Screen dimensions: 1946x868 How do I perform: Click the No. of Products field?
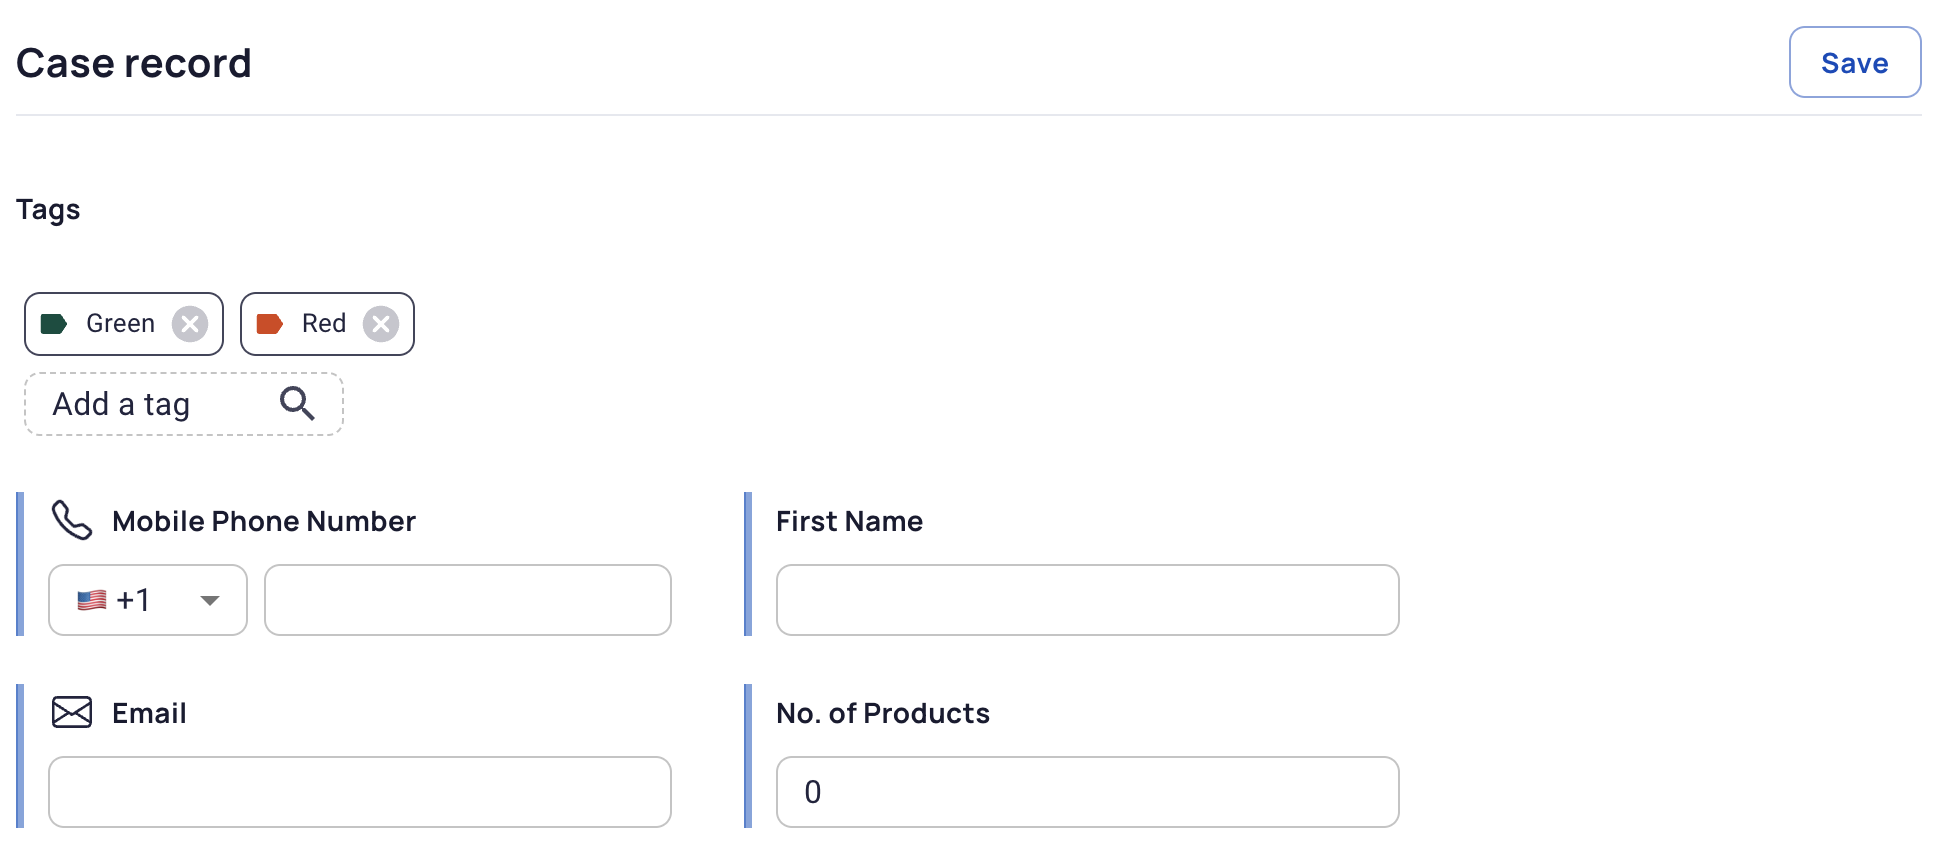(x=1088, y=792)
